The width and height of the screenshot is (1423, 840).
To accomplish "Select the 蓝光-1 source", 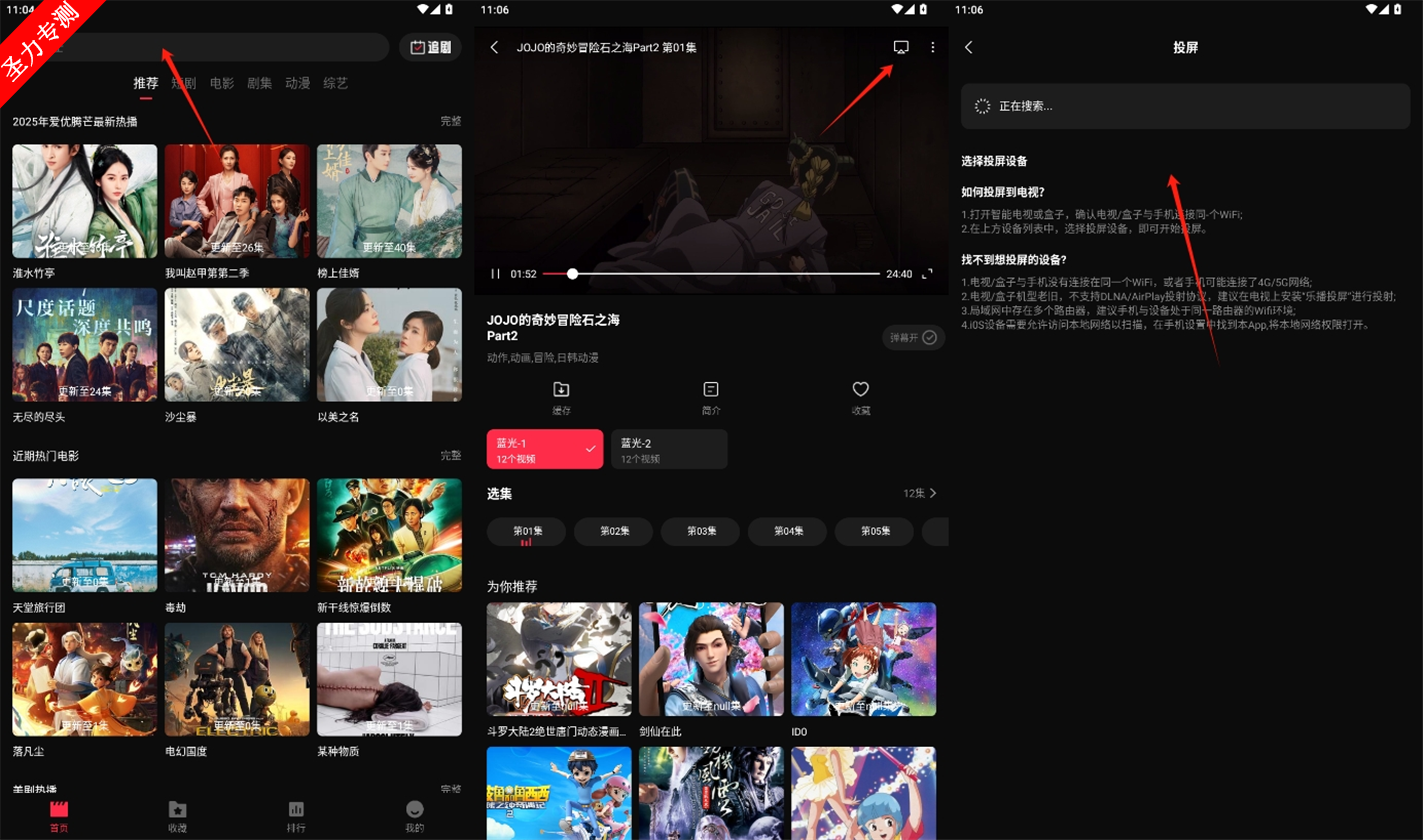I will 545,449.
